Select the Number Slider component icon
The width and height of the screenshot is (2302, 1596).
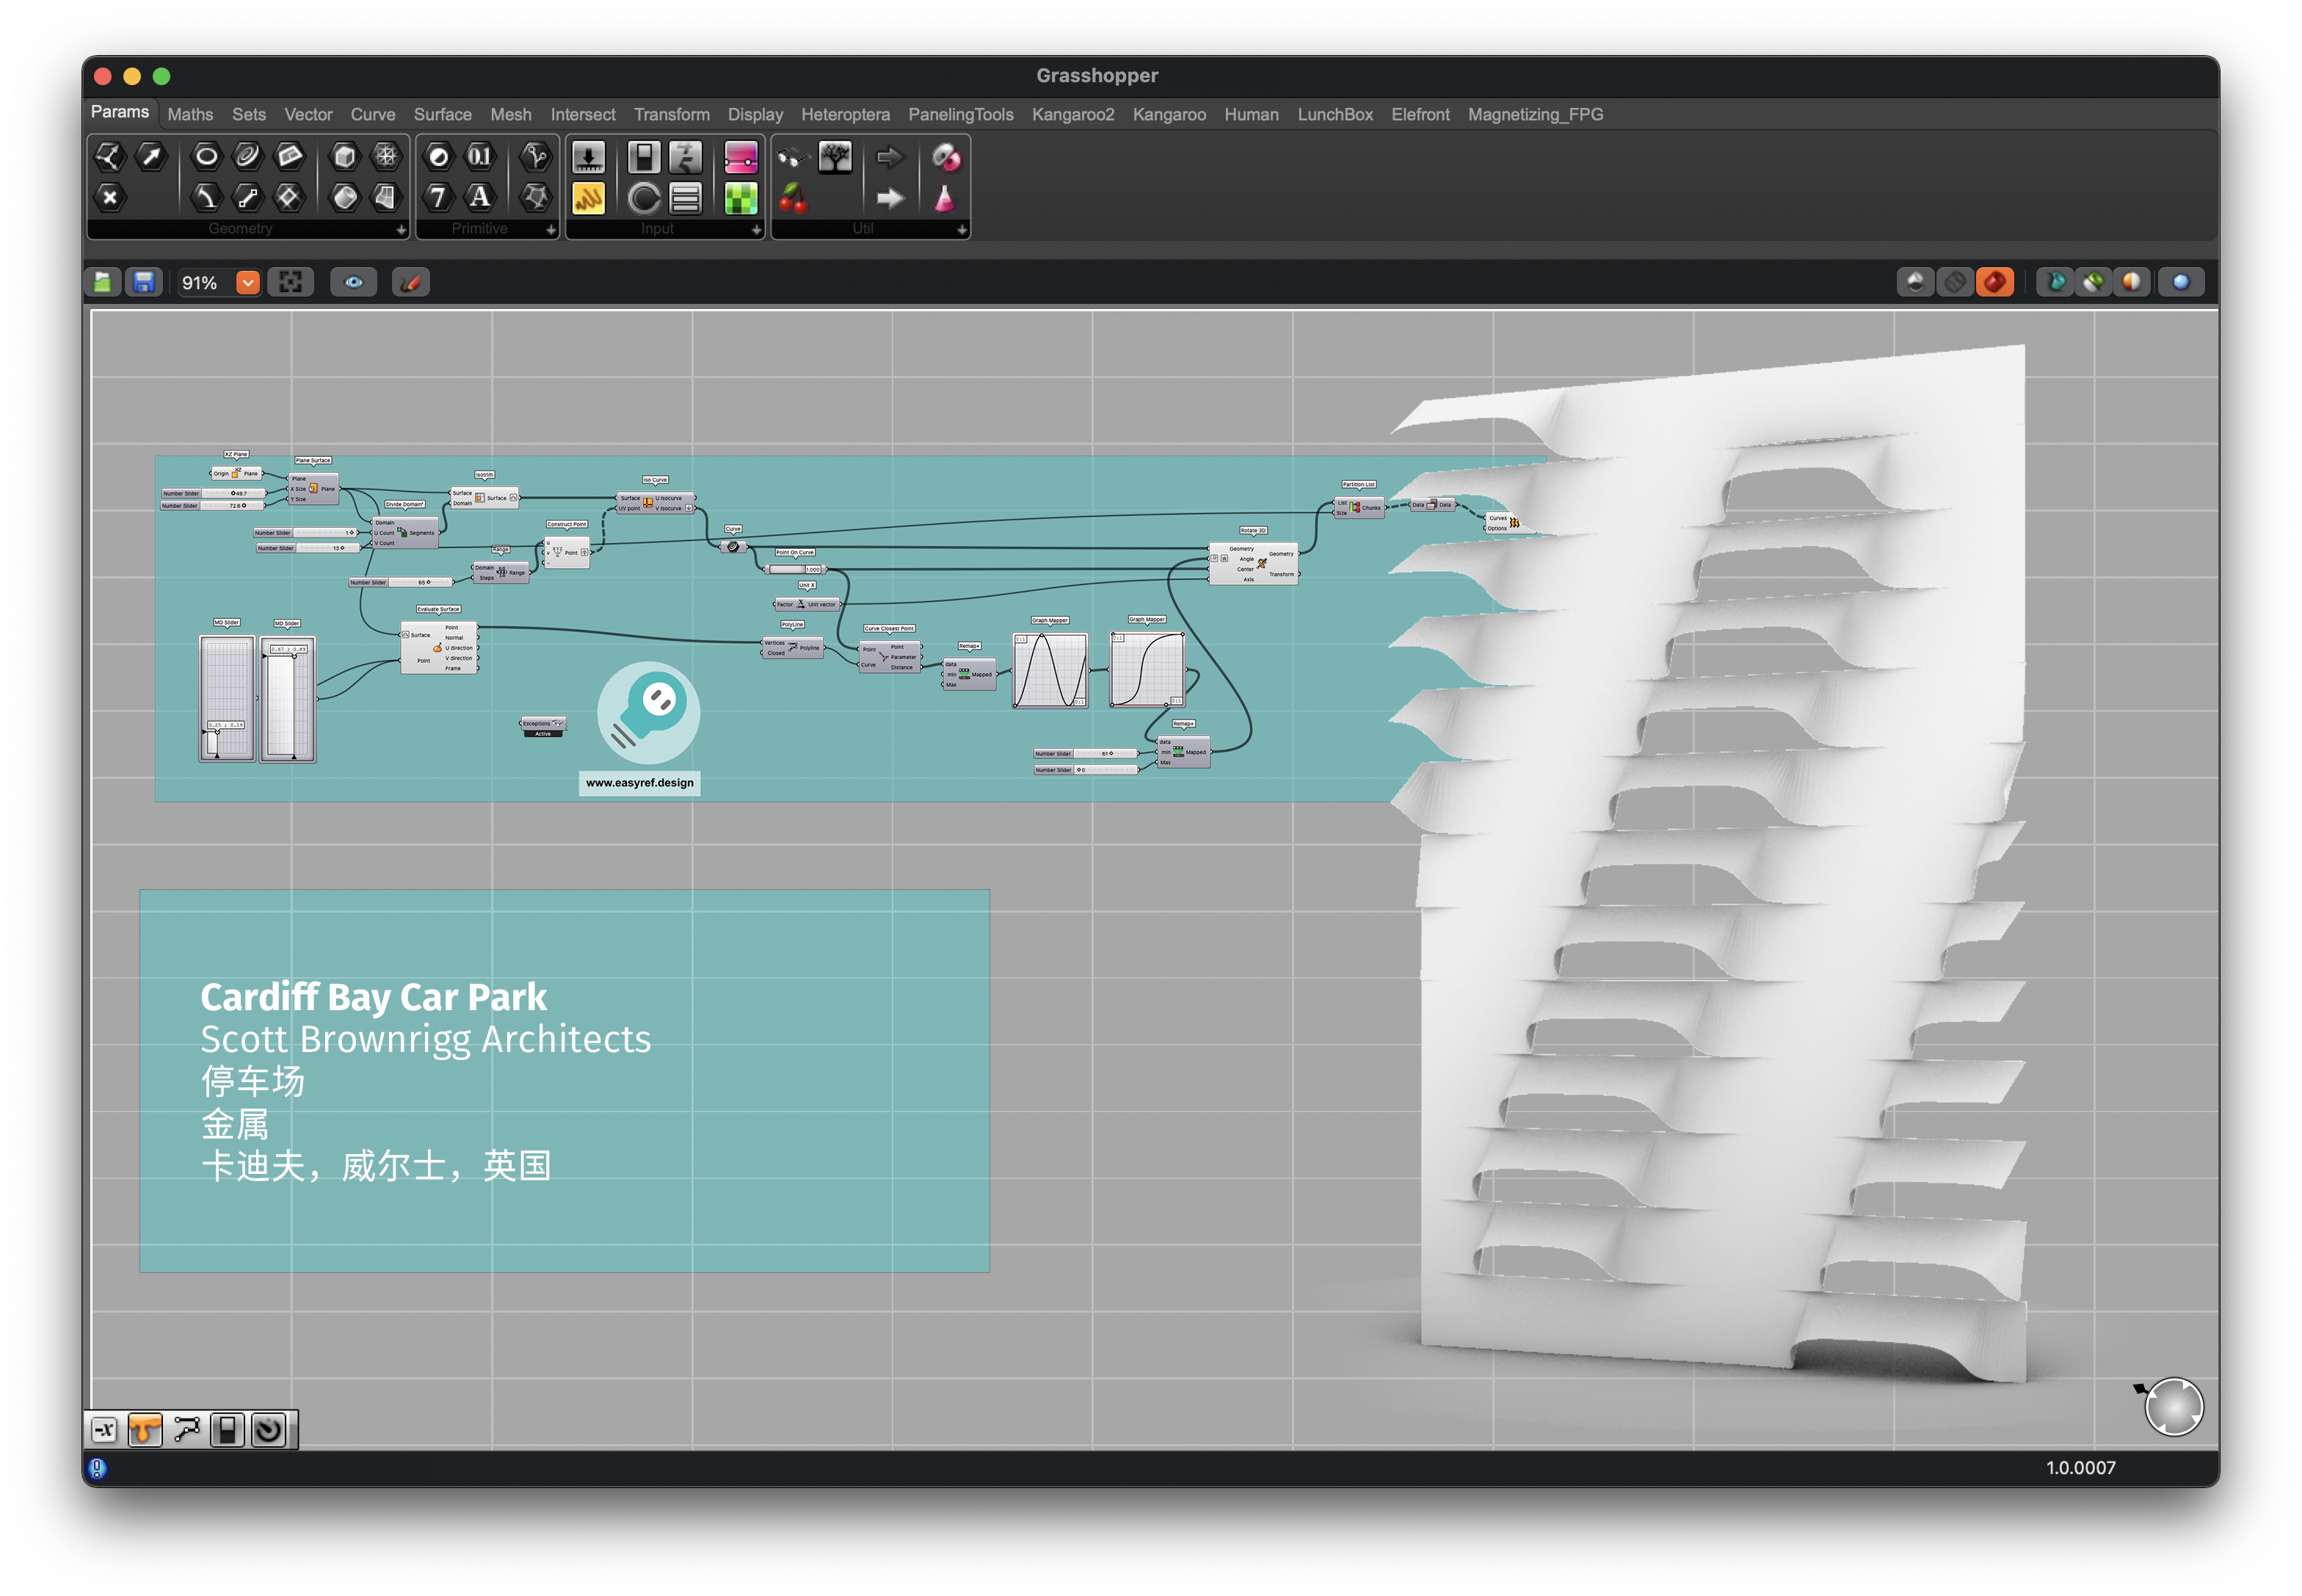pyautogui.click(x=588, y=157)
